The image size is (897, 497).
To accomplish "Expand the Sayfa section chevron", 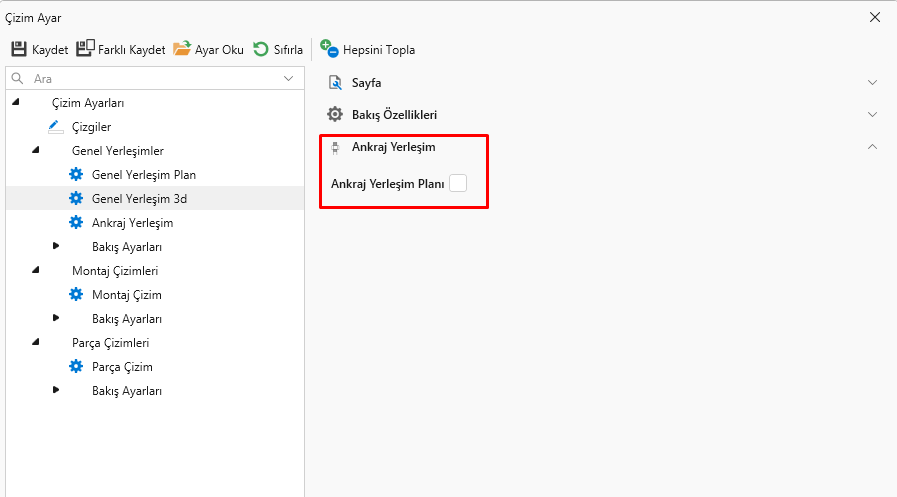I will (872, 83).
